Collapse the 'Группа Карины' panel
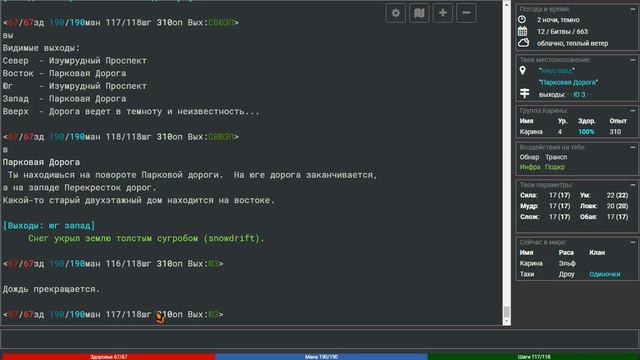Viewport: 640px width, 360px height. click(632, 110)
